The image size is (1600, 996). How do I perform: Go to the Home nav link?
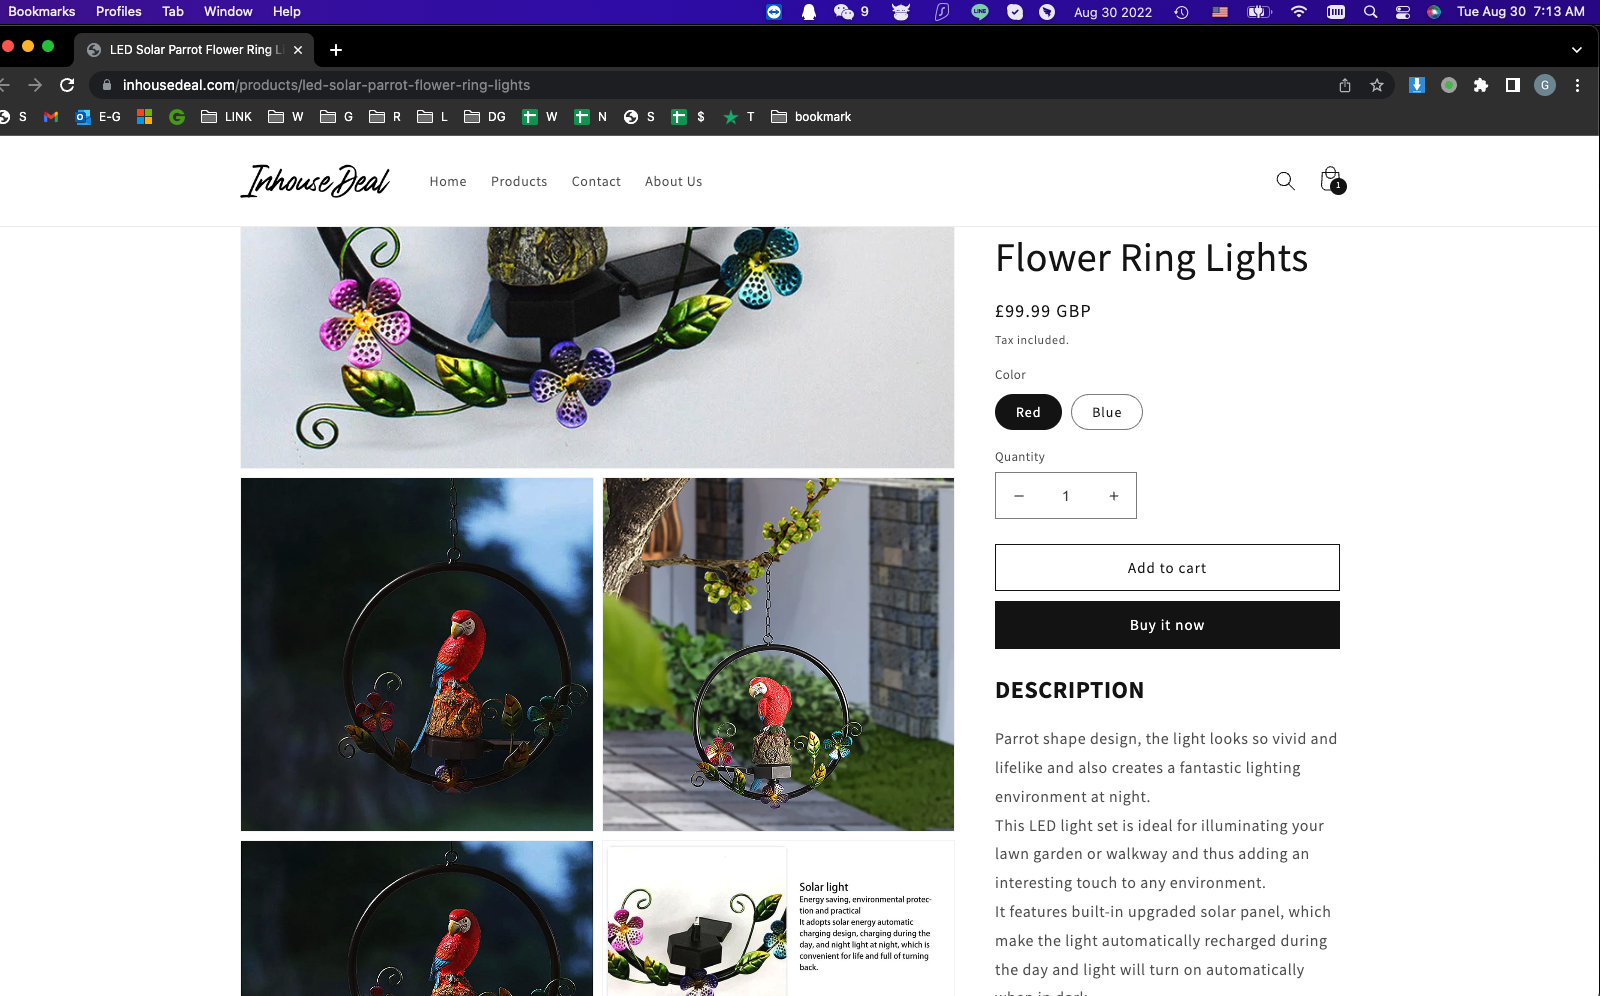coord(448,181)
